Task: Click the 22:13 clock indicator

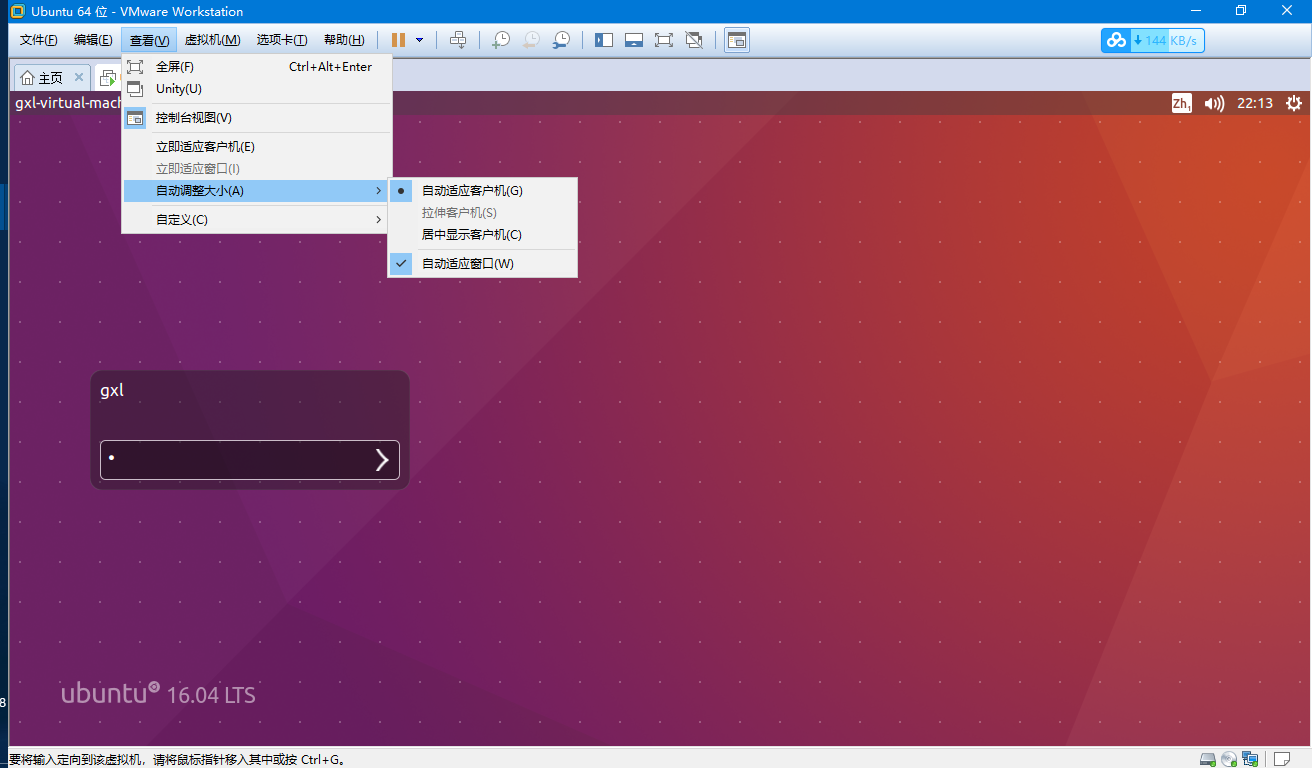Action: 1255,103
